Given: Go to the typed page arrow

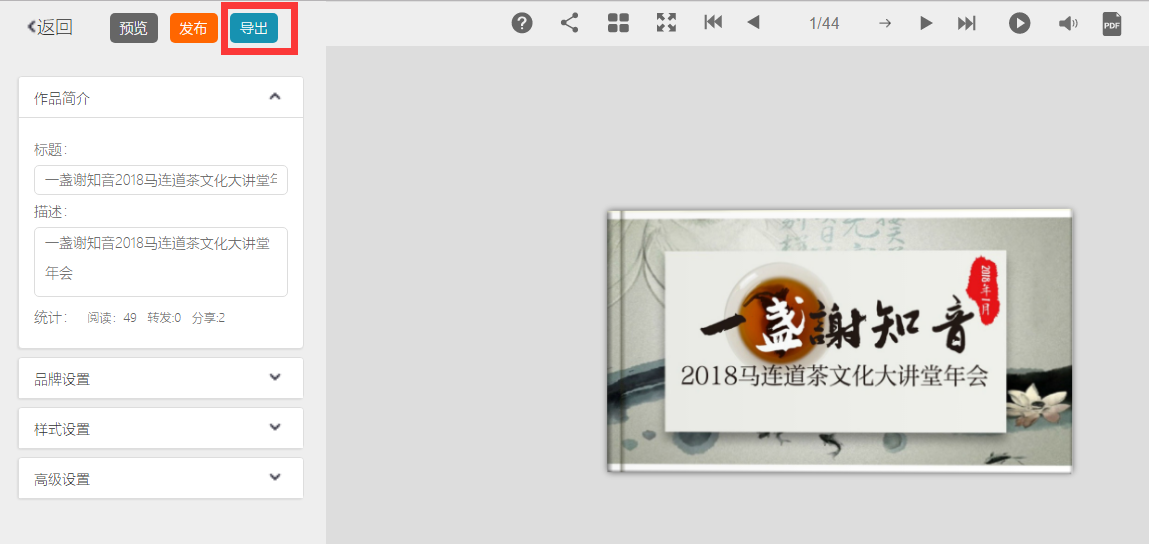Looking at the screenshot, I should coord(885,23).
